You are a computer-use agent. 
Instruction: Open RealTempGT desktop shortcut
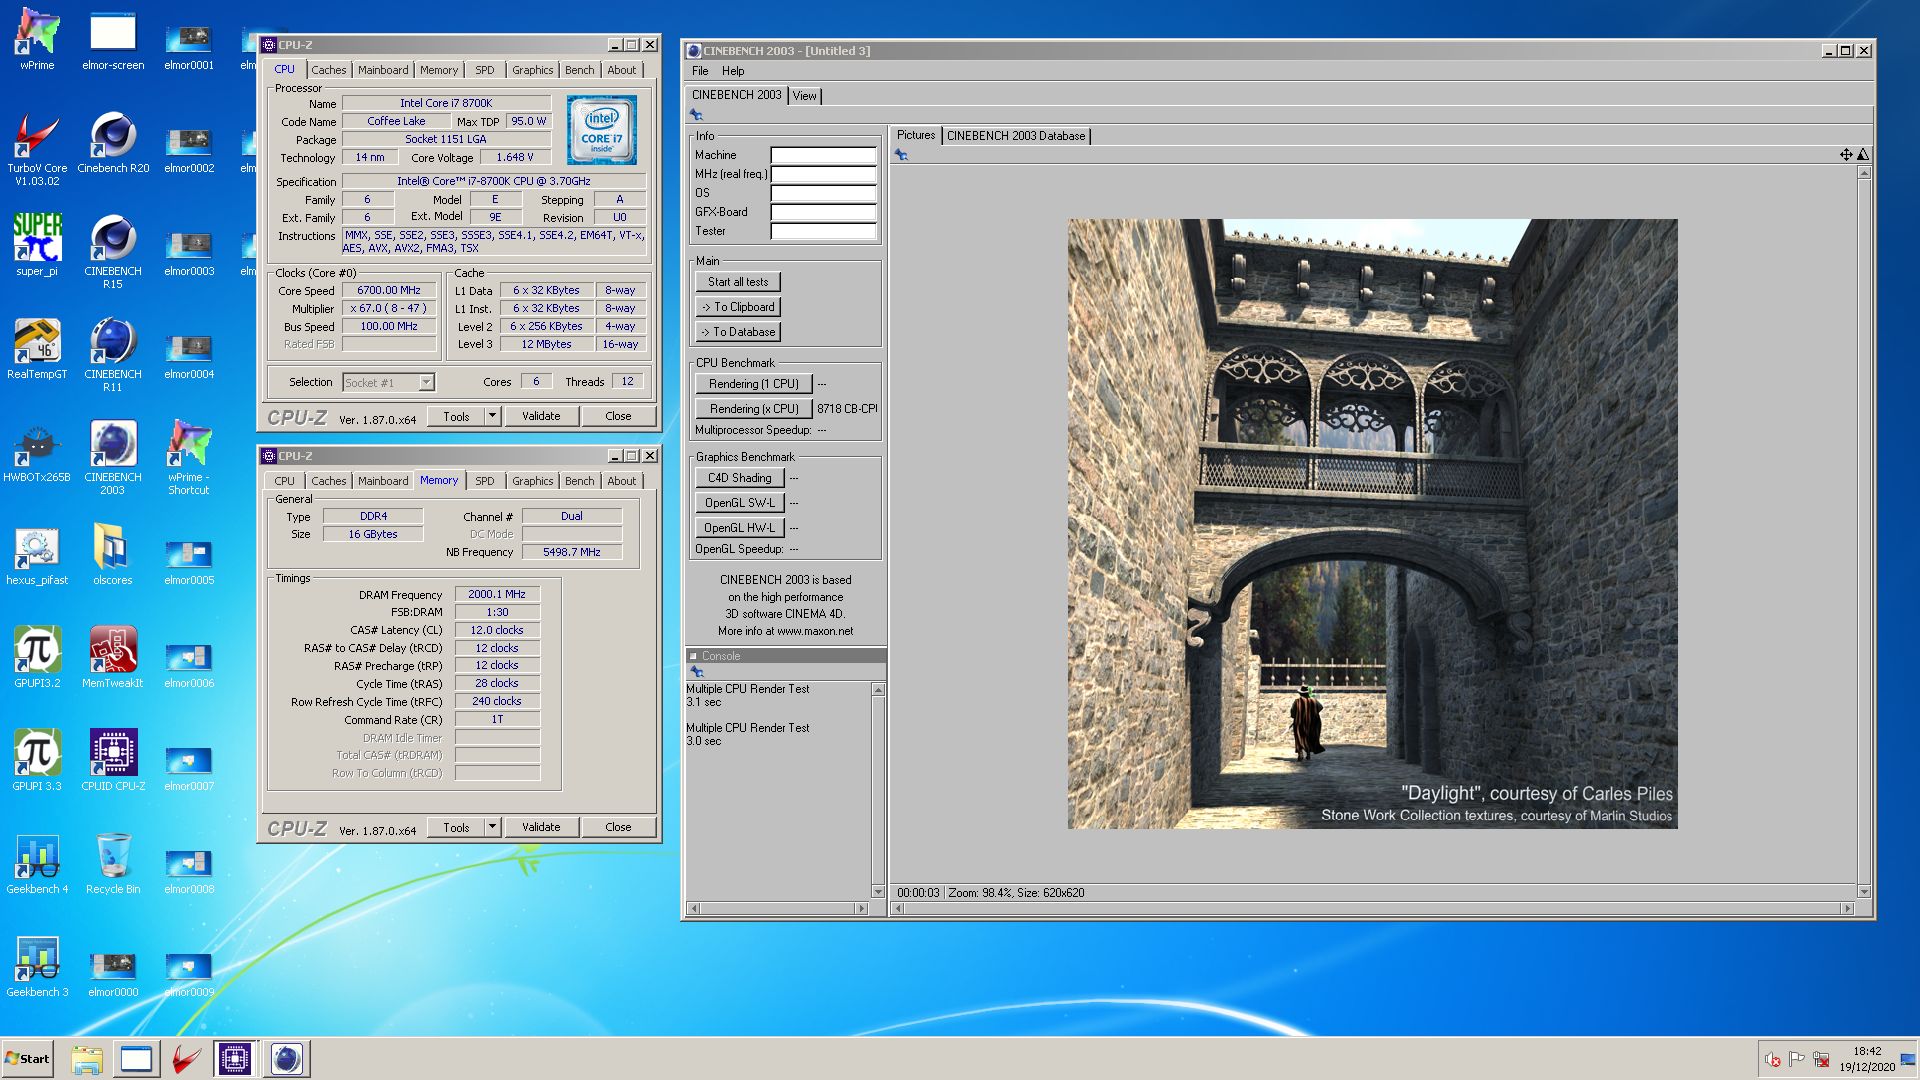(x=37, y=349)
